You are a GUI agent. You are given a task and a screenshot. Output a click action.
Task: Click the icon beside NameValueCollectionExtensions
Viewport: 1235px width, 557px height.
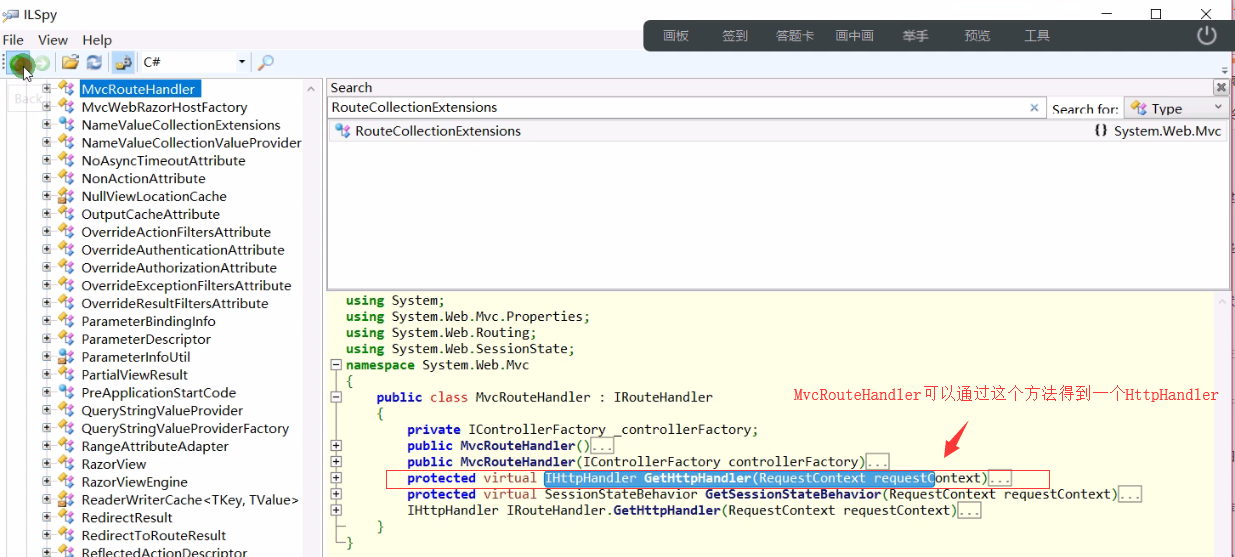pyautogui.click(x=66, y=125)
